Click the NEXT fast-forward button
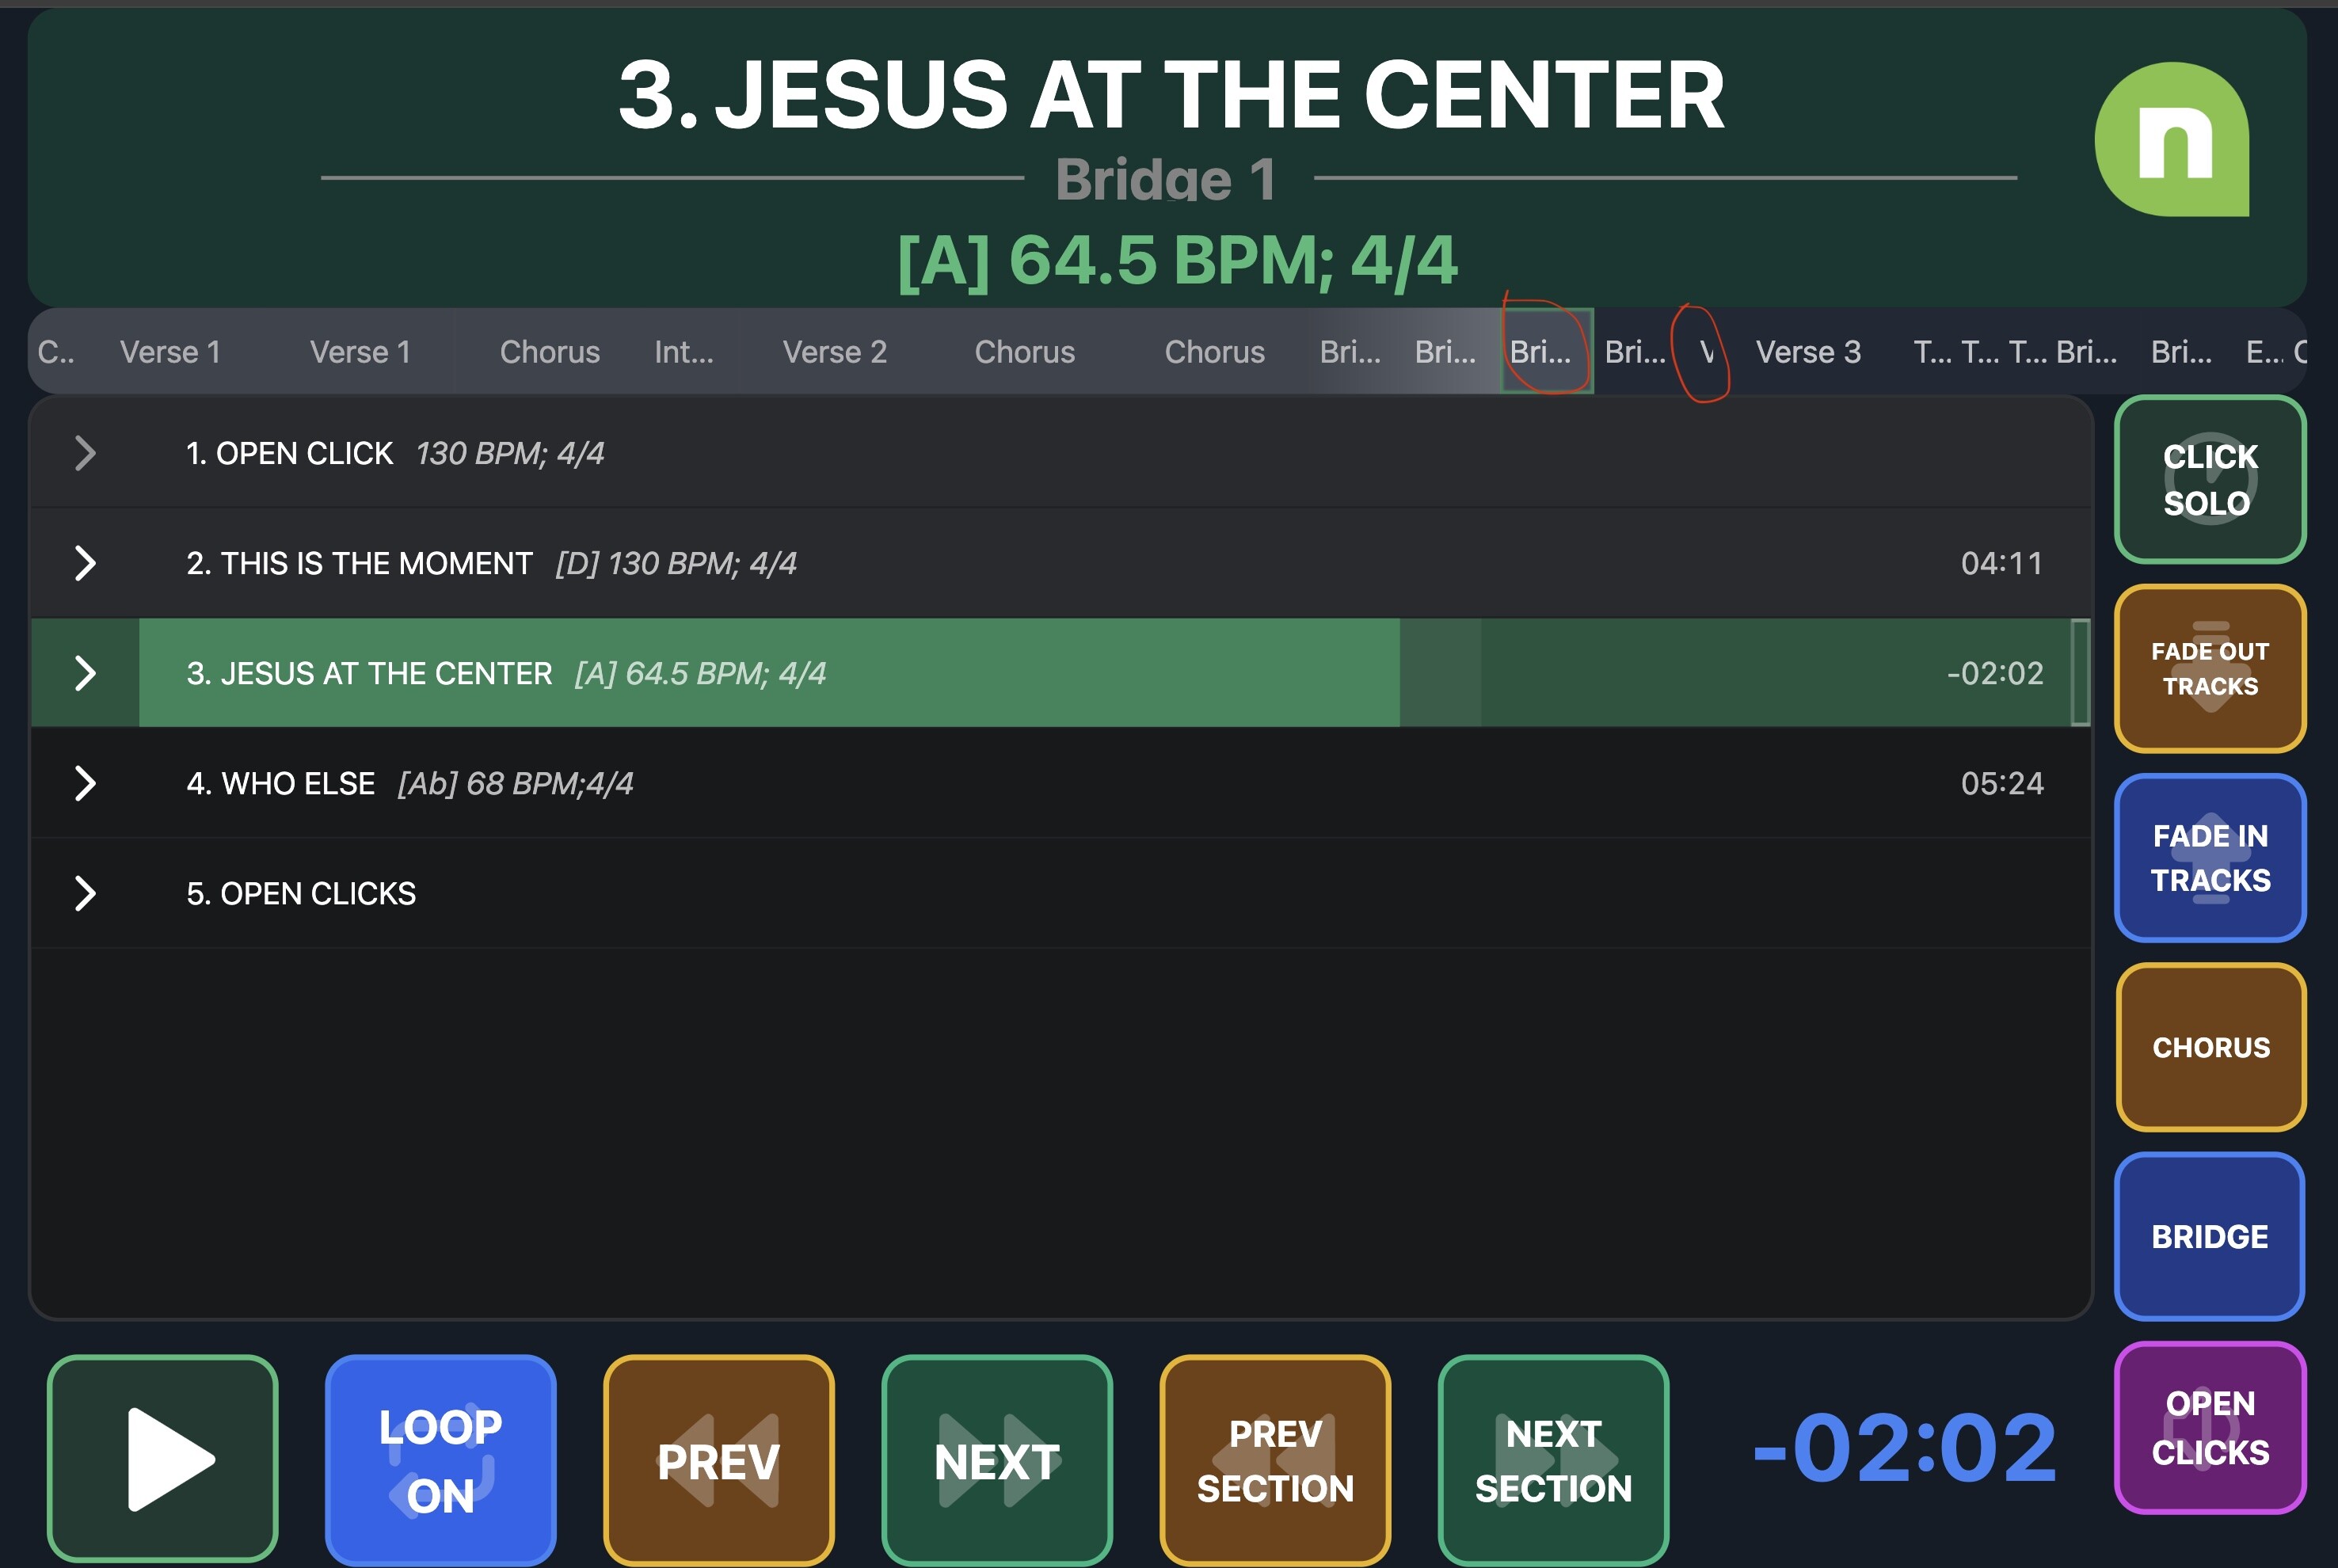 coord(996,1459)
